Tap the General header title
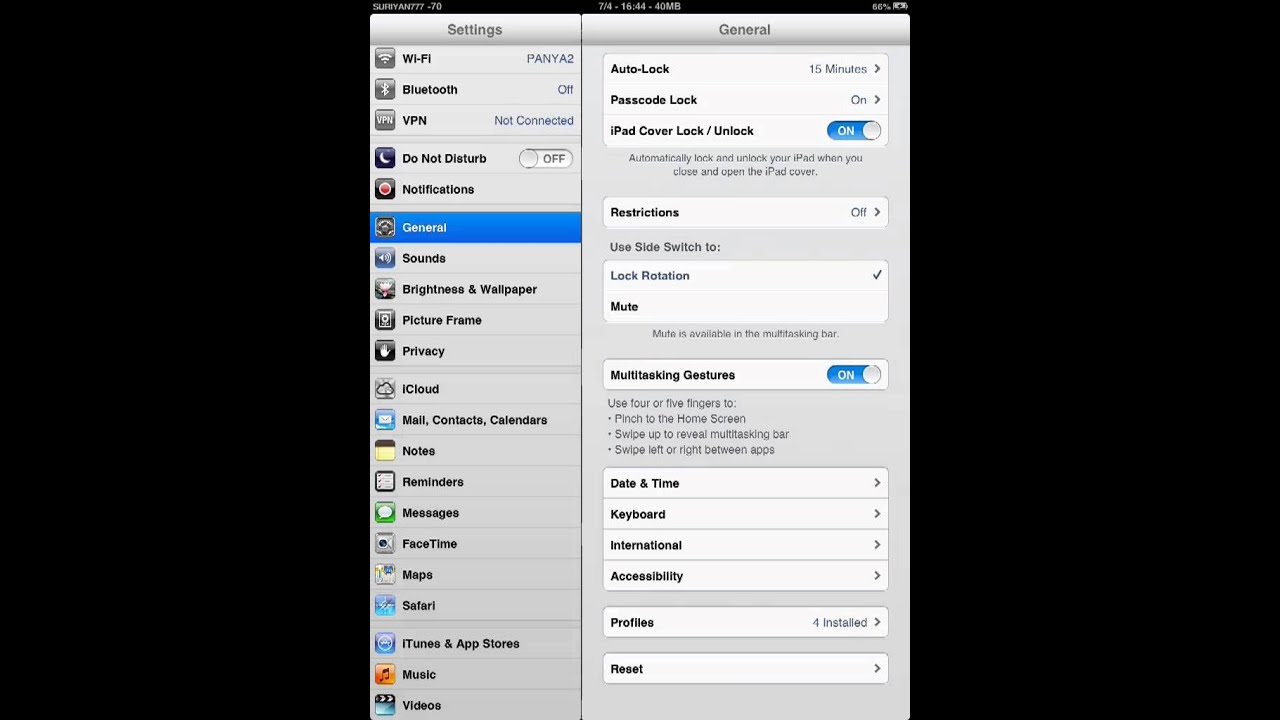The image size is (1280, 720). point(745,30)
